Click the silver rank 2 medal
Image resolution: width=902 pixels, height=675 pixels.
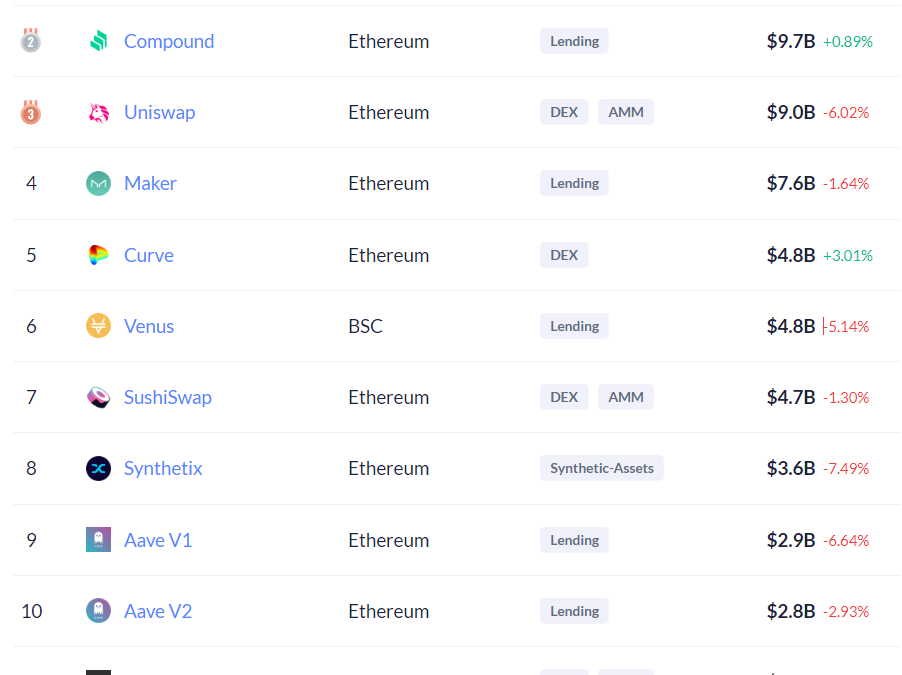[30, 40]
